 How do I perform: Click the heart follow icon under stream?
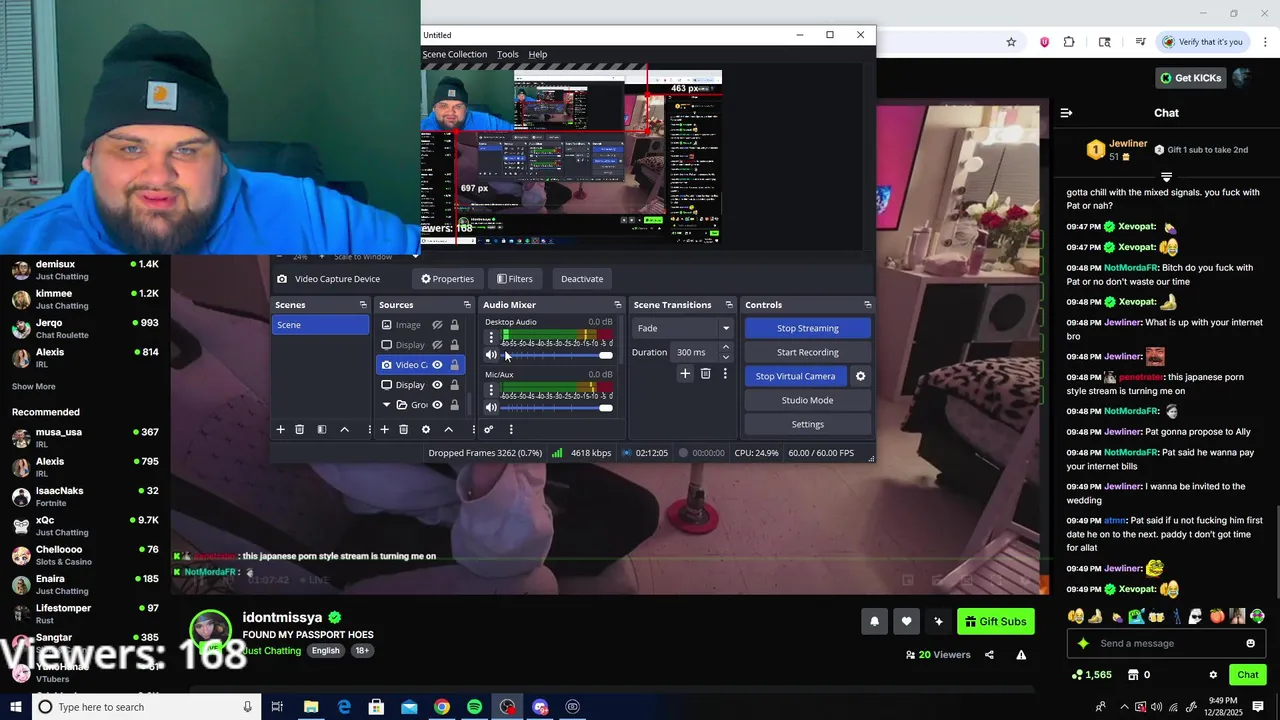click(x=906, y=622)
